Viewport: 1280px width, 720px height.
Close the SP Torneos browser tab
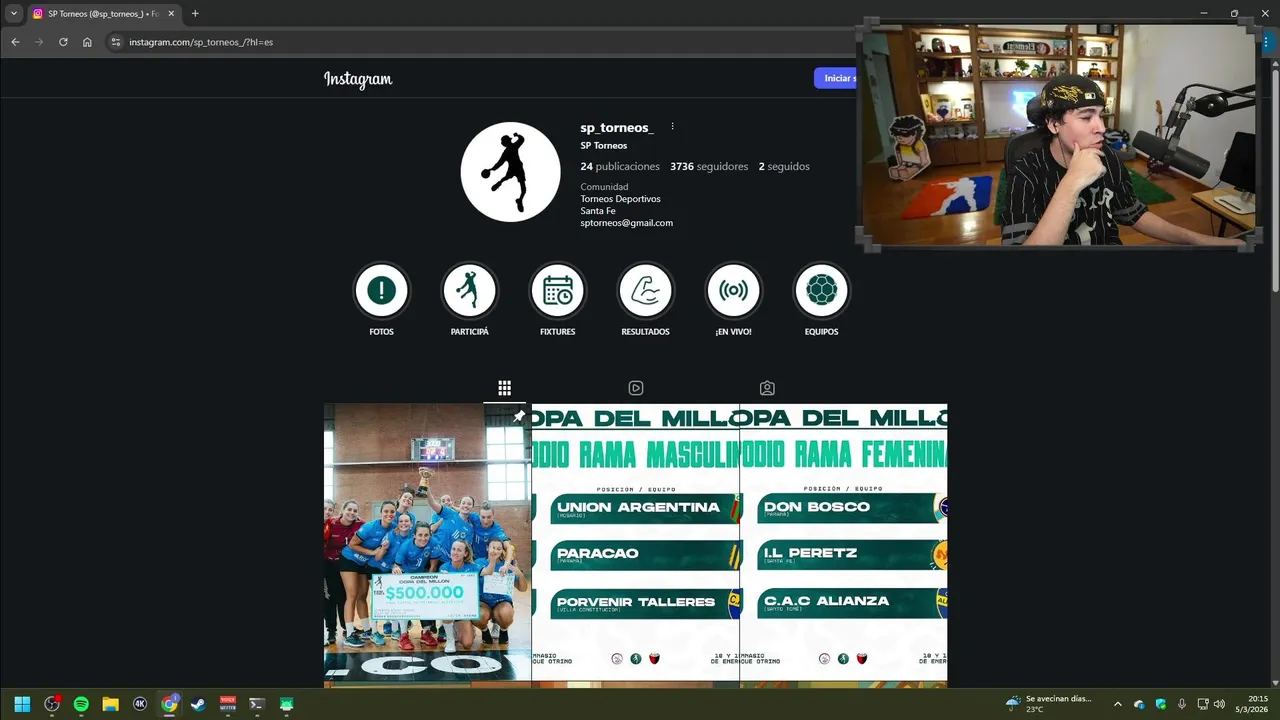point(169,14)
